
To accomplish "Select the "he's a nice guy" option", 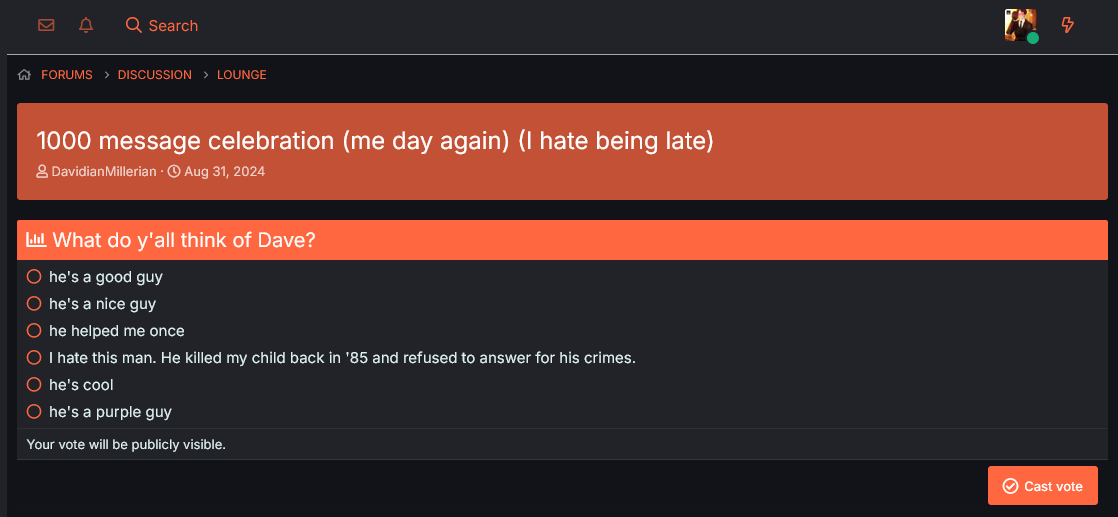I will [x=34, y=304].
